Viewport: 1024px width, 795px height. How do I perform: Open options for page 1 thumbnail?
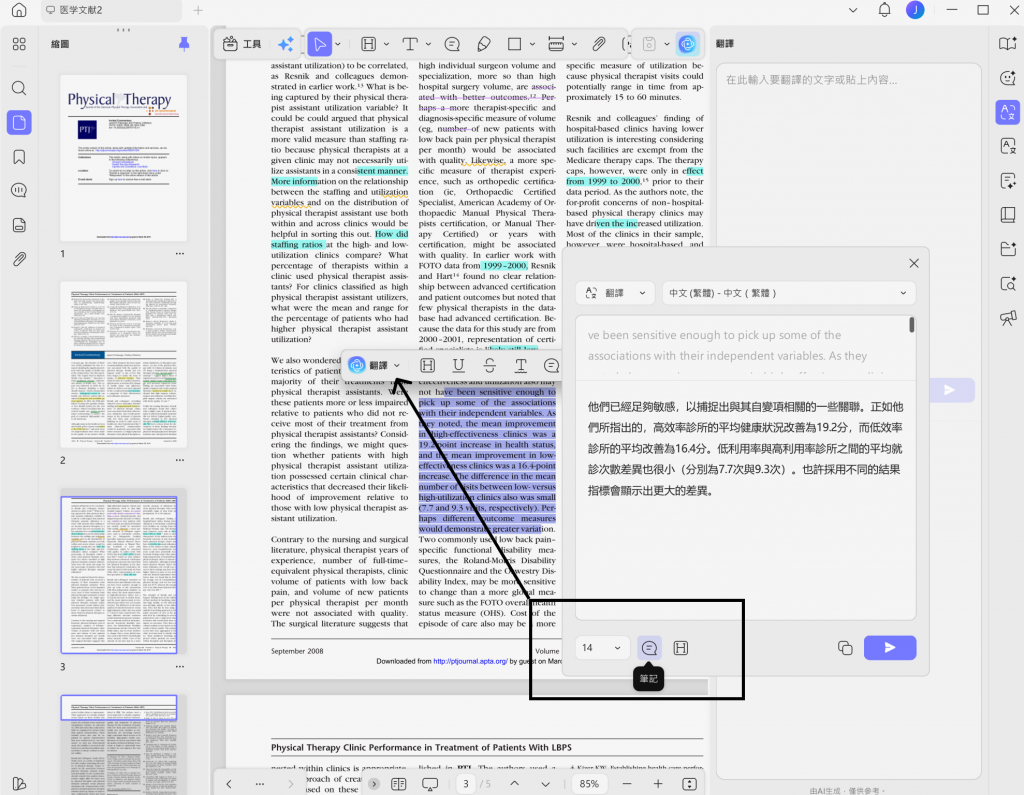[x=180, y=253]
